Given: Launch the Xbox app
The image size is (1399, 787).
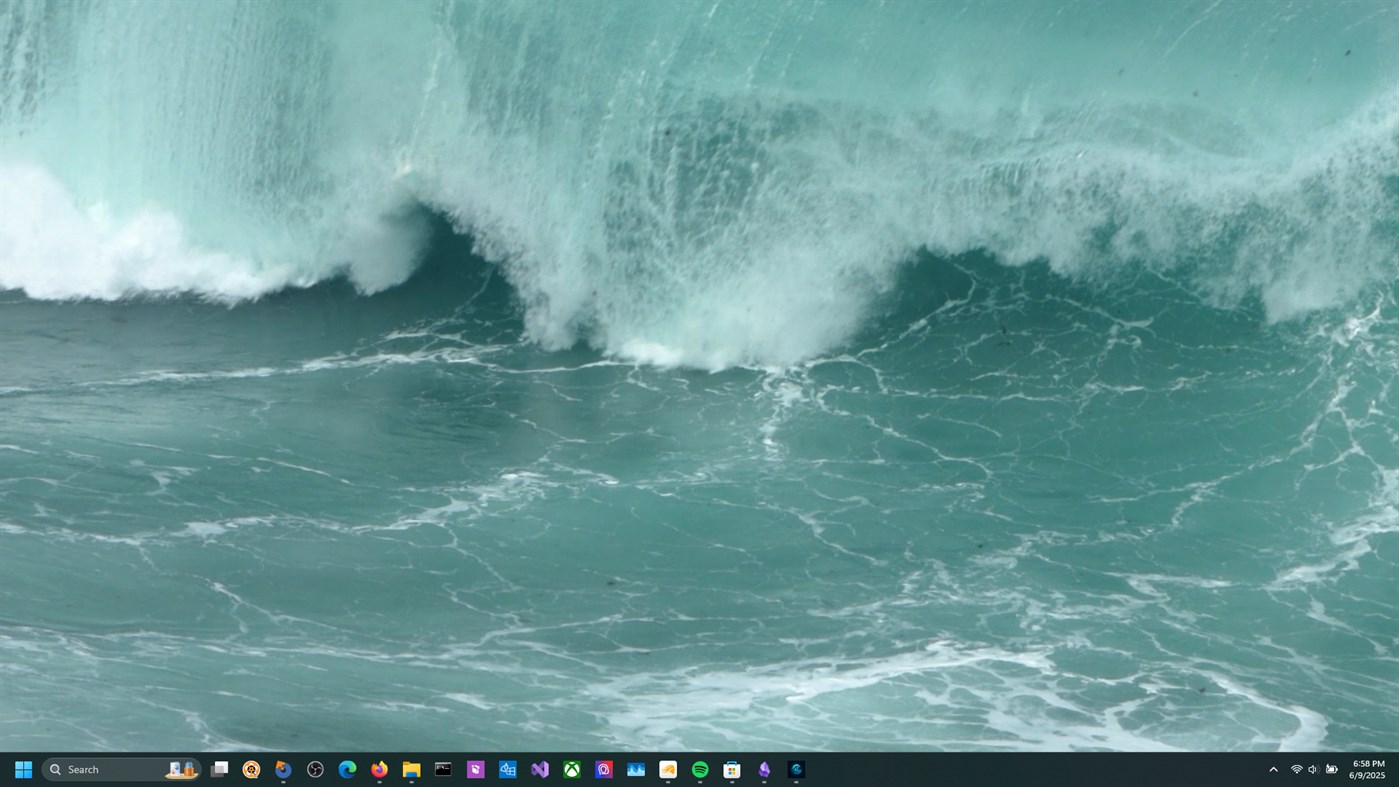Looking at the screenshot, I should tap(572, 769).
